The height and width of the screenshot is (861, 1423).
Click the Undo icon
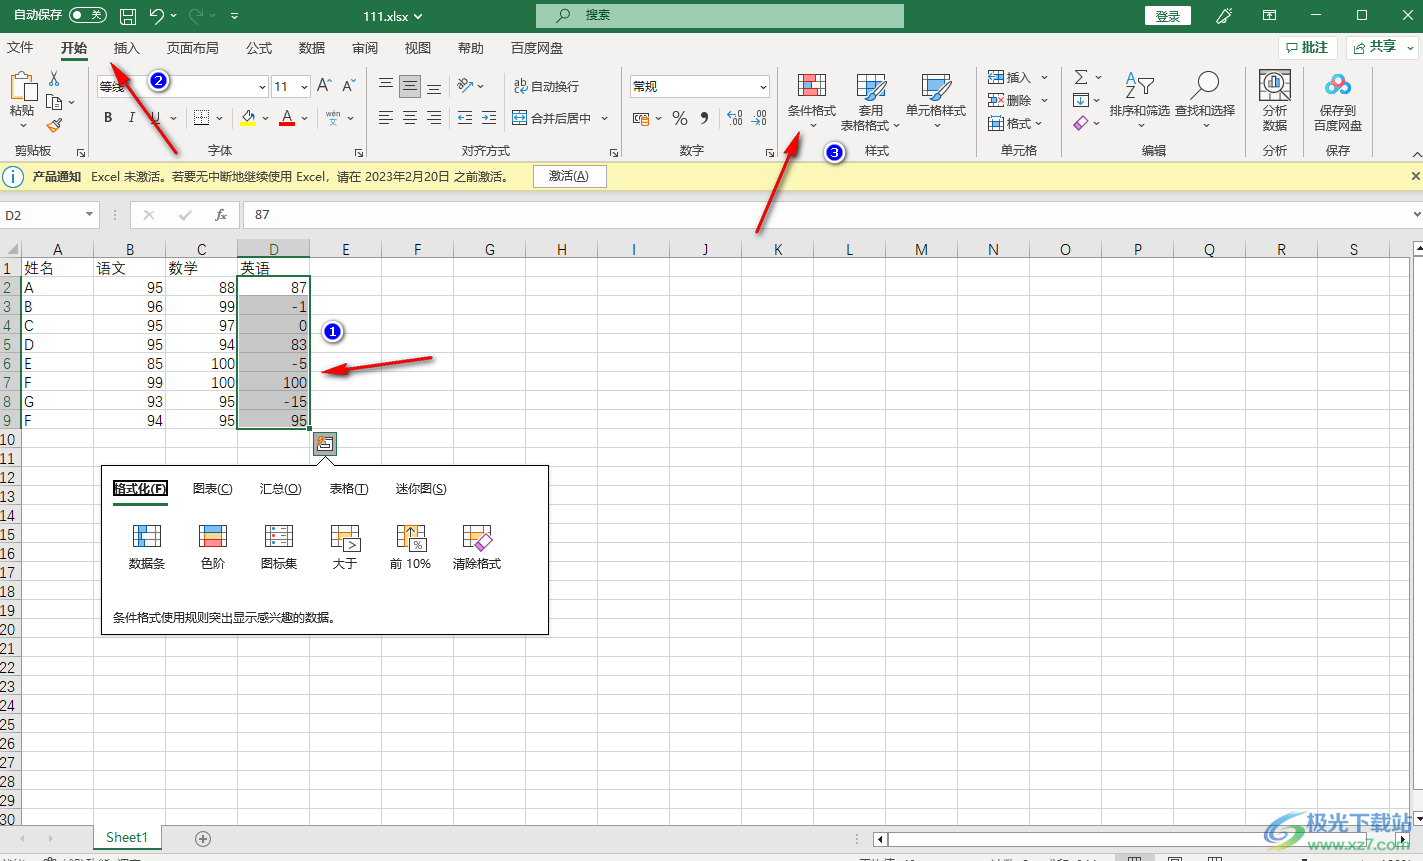coord(156,16)
